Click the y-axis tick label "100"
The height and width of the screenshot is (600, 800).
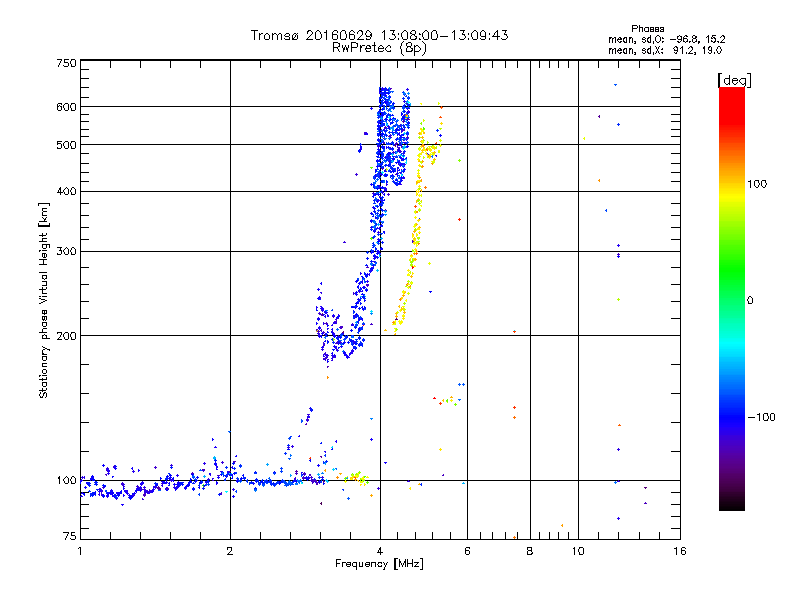click(x=66, y=481)
